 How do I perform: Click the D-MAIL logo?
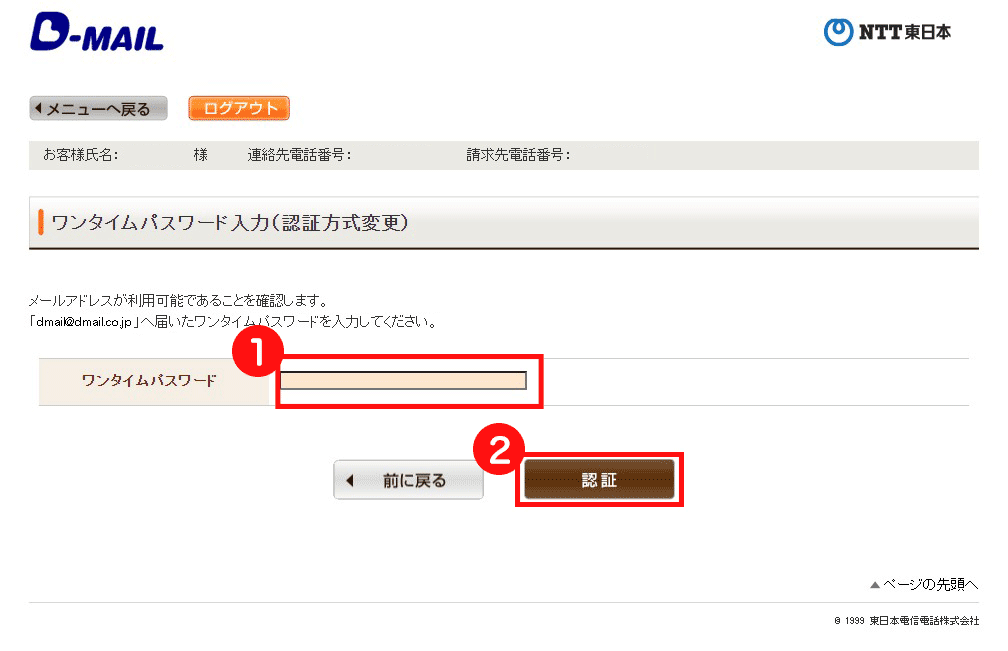pyautogui.click(x=96, y=33)
